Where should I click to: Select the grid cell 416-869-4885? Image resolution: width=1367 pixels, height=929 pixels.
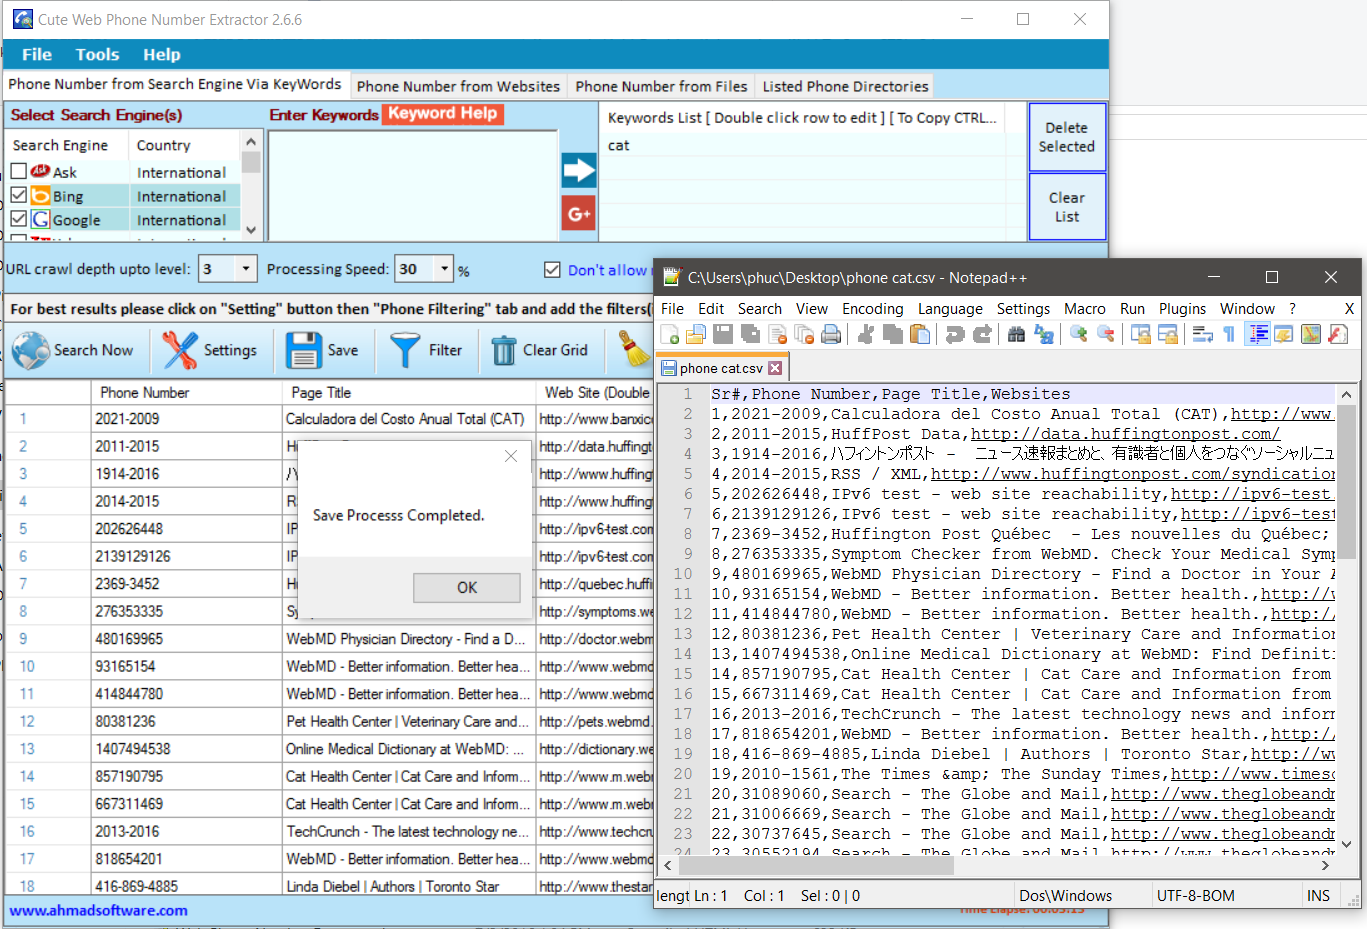pyautogui.click(x=186, y=886)
